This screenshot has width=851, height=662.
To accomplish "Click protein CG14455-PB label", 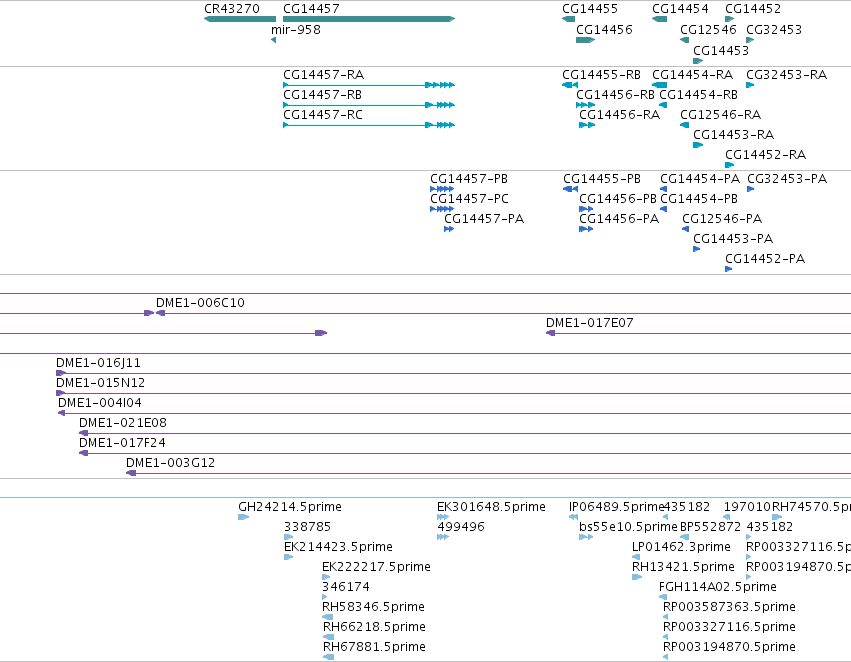I will [602, 179].
